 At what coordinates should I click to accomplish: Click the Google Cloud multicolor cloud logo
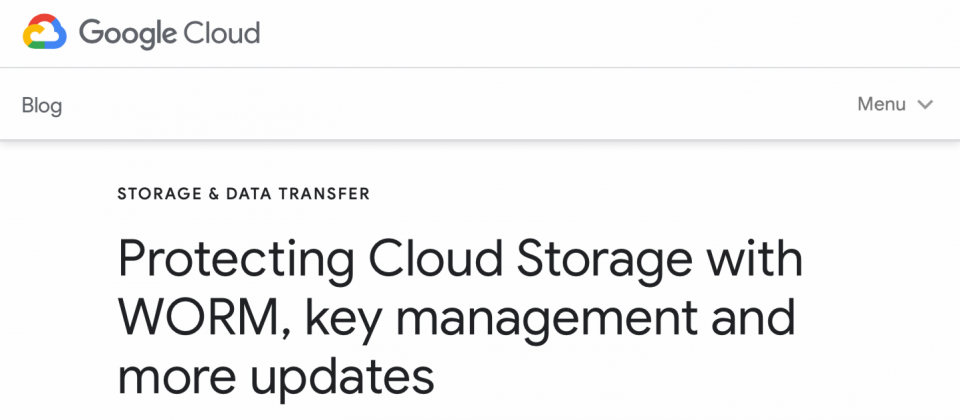(45, 32)
